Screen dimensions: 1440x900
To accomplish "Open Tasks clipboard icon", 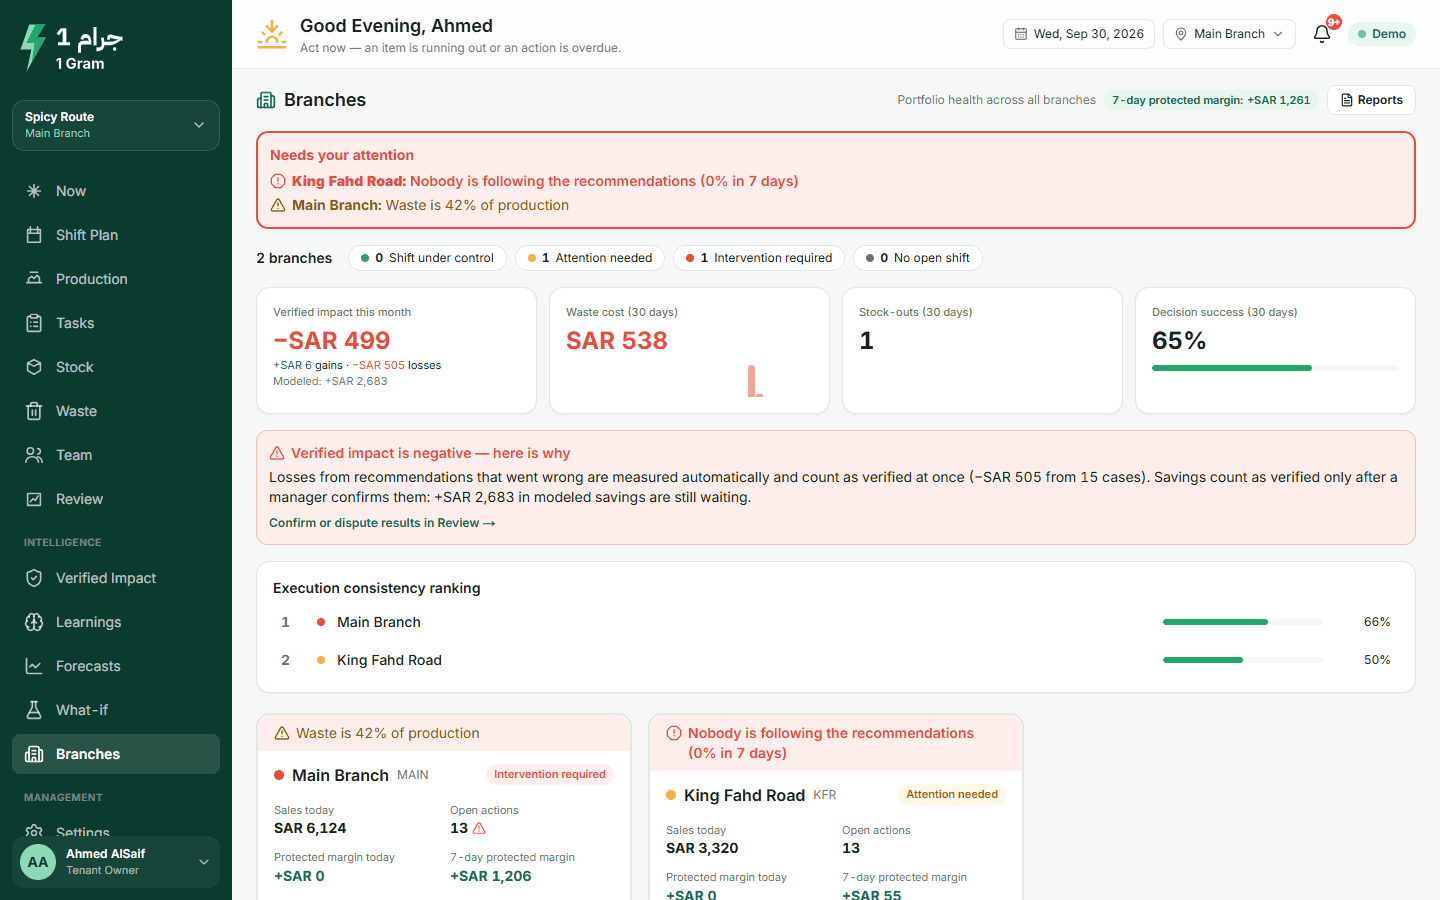I will tap(34, 323).
